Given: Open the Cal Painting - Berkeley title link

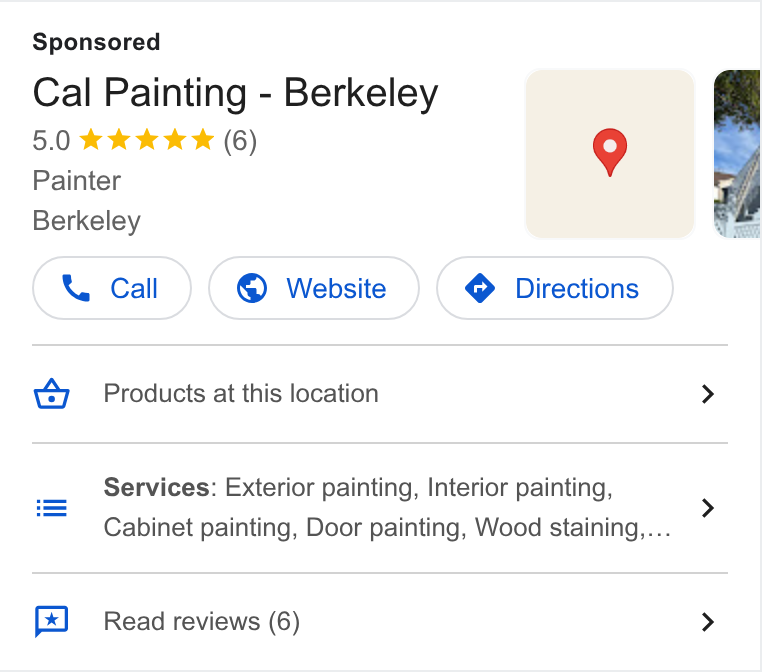Looking at the screenshot, I should [x=235, y=92].
